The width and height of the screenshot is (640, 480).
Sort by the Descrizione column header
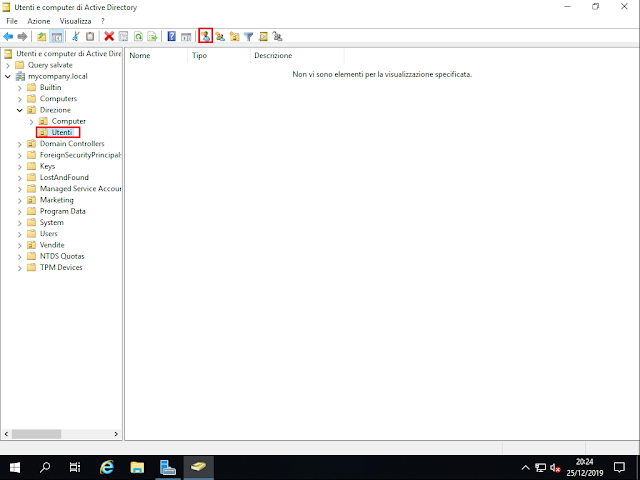click(x=297, y=56)
